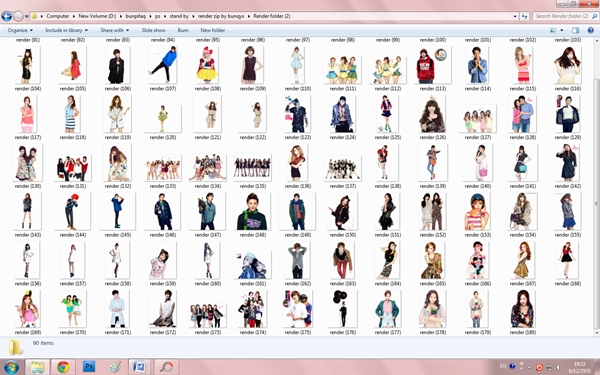Select the render (148) thumbnail
The width and height of the screenshot is (600, 375).
[253, 211]
